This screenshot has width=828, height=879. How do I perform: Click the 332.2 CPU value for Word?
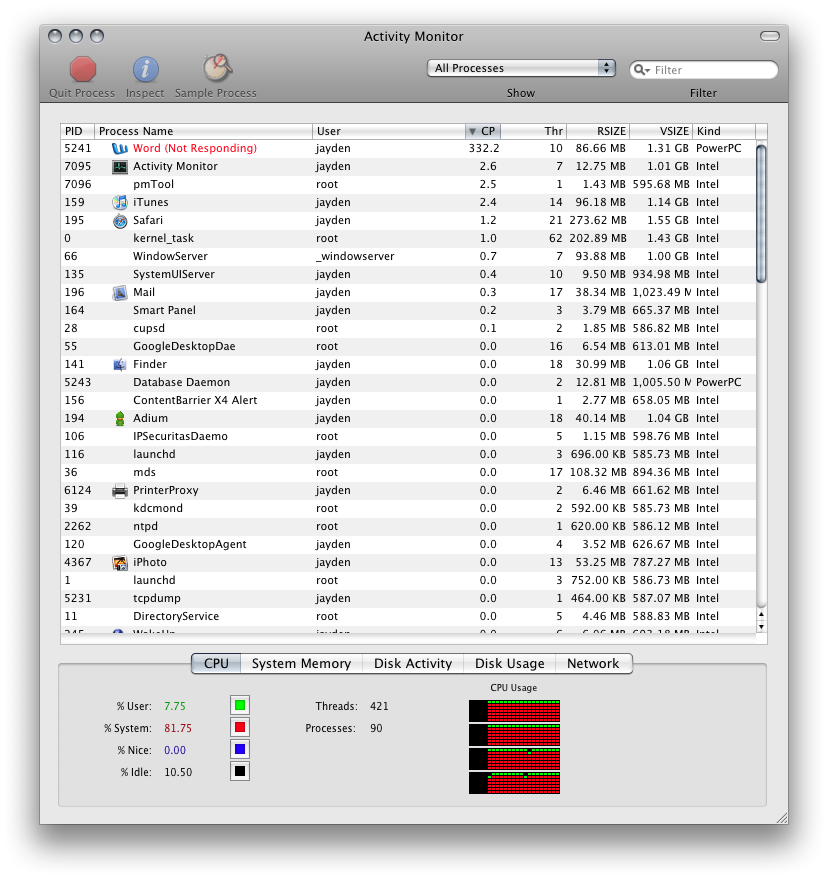pyautogui.click(x=484, y=149)
